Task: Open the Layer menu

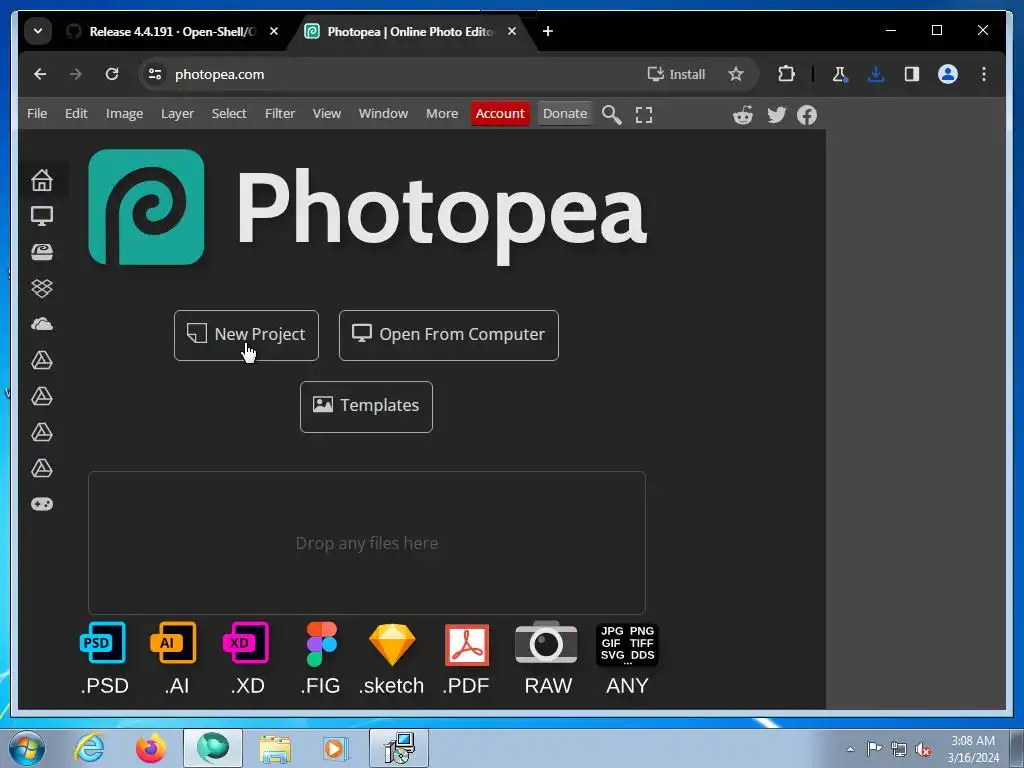Action: tap(178, 114)
